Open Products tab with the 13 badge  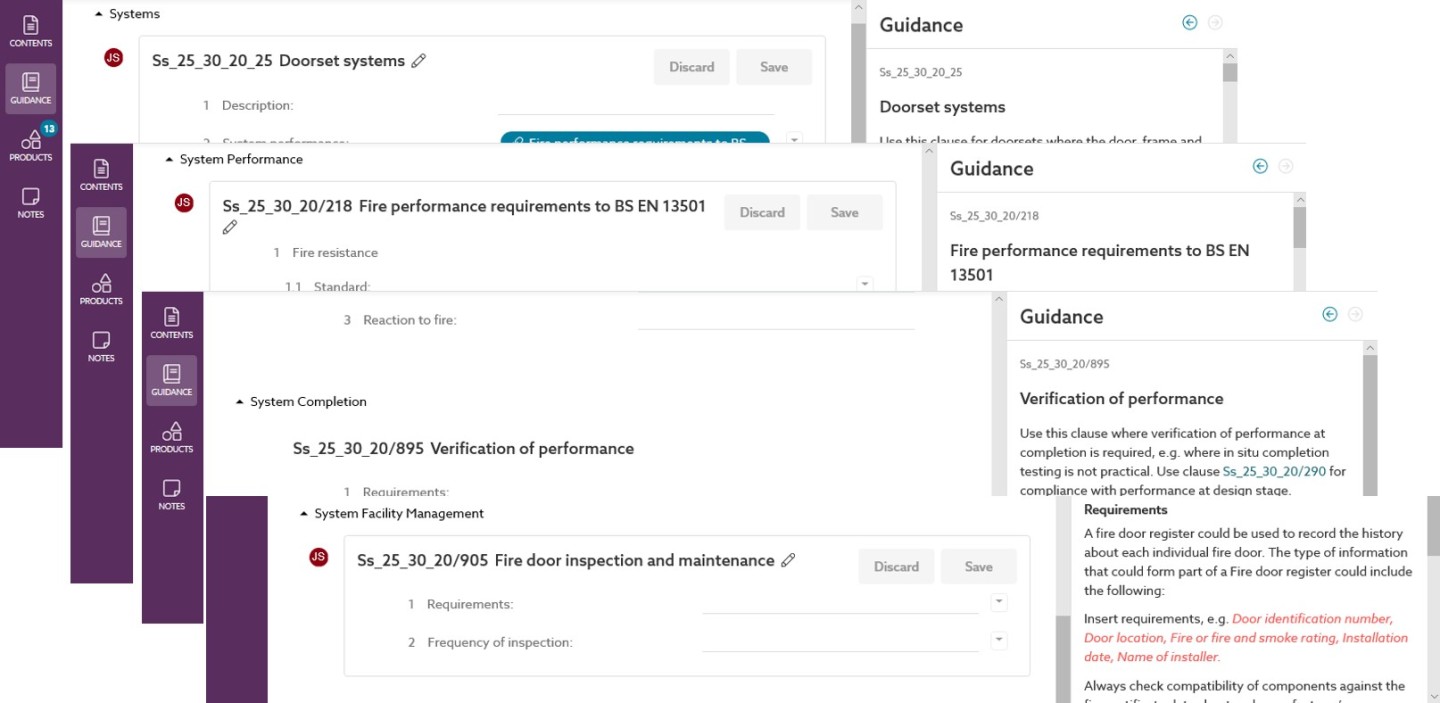pos(31,145)
